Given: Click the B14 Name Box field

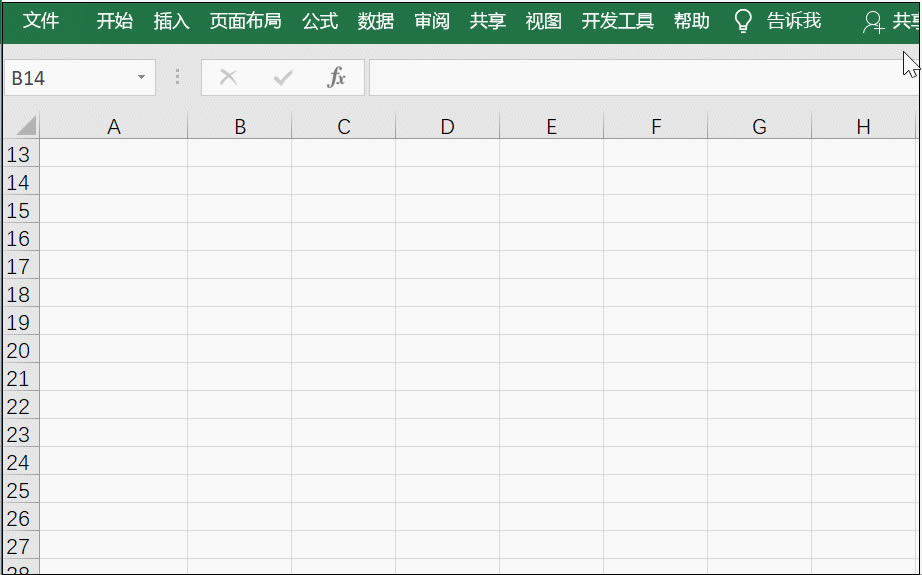Looking at the screenshot, I should coord(65,78).
